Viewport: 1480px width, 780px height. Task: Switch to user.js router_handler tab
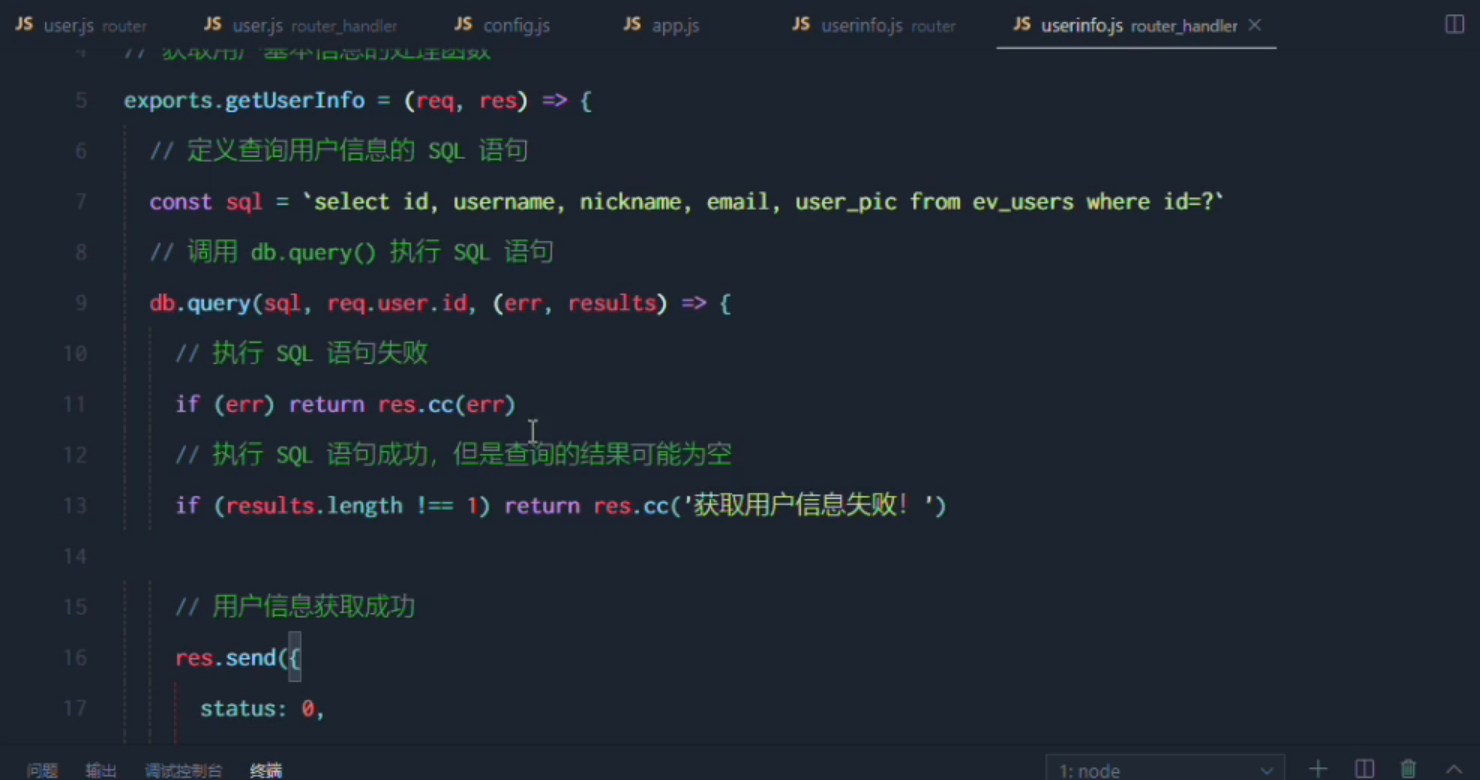coord(301,25)
